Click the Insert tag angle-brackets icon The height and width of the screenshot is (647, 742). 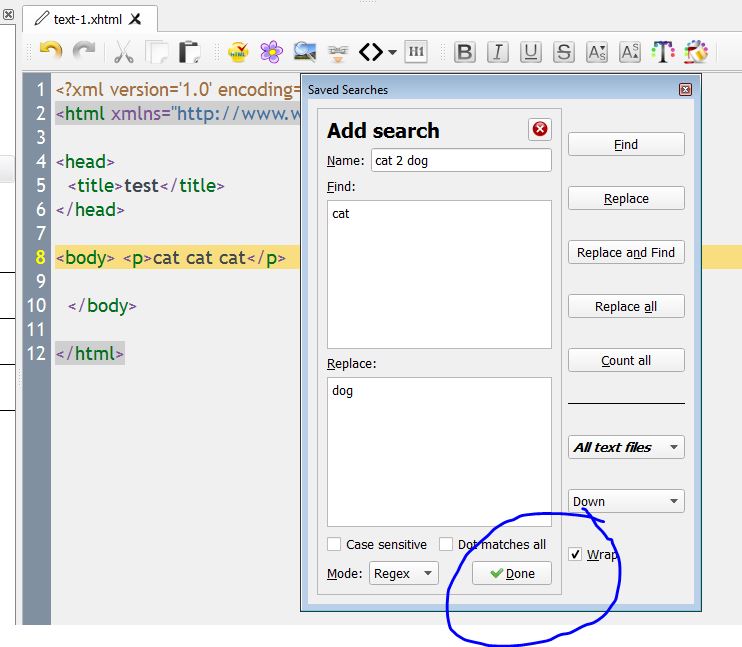coord(371,52)
